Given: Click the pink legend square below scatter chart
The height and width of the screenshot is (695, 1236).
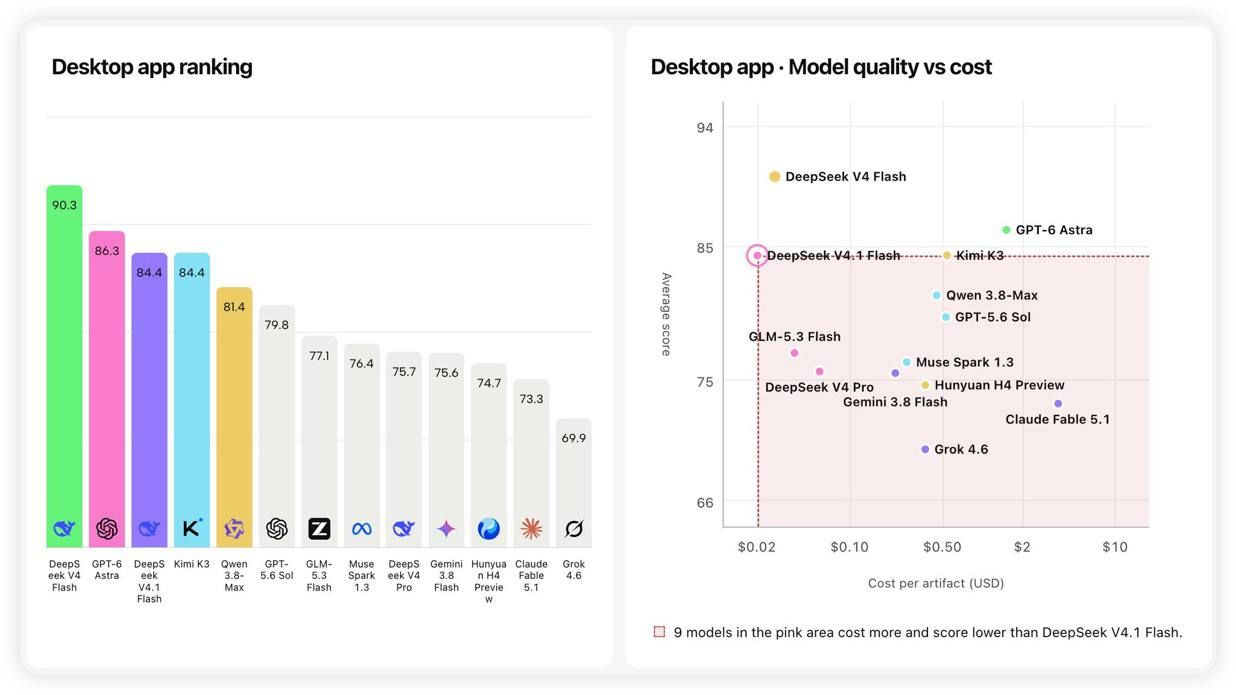Looking at the screenshot, I should 659,632.
